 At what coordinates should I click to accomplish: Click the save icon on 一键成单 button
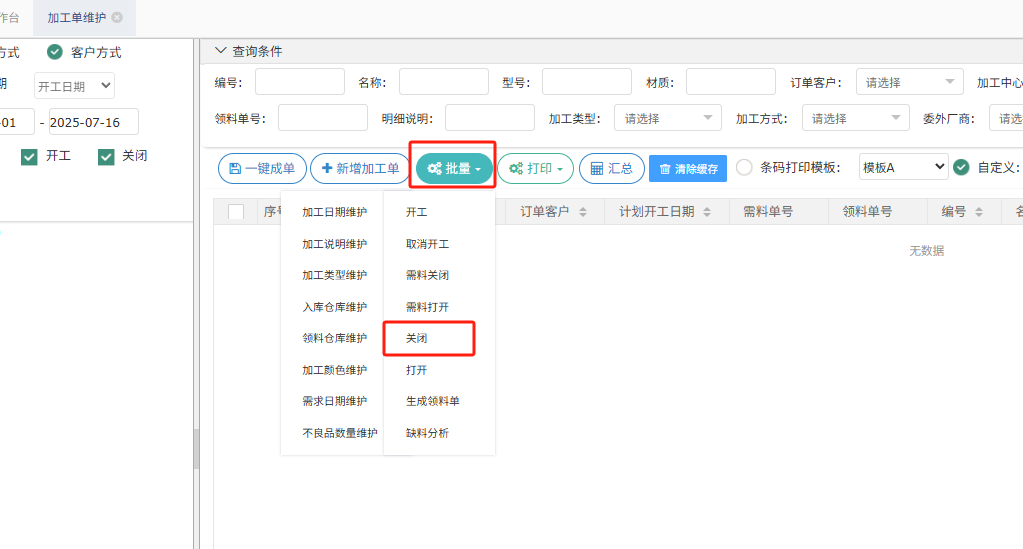click(x=235, y=169)
